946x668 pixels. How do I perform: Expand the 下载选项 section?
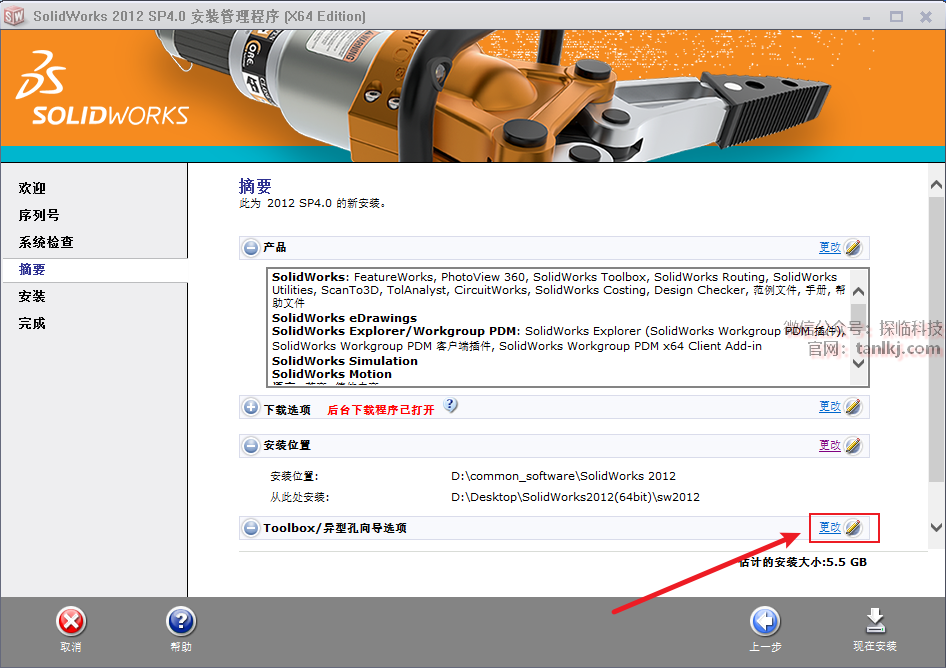click(251, 407)
